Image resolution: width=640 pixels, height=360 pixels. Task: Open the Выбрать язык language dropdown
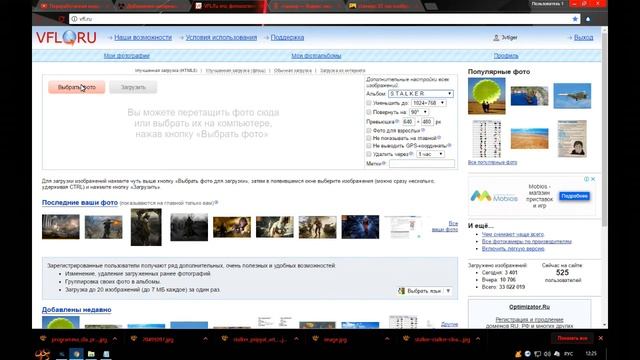click(x=424, y=291)
